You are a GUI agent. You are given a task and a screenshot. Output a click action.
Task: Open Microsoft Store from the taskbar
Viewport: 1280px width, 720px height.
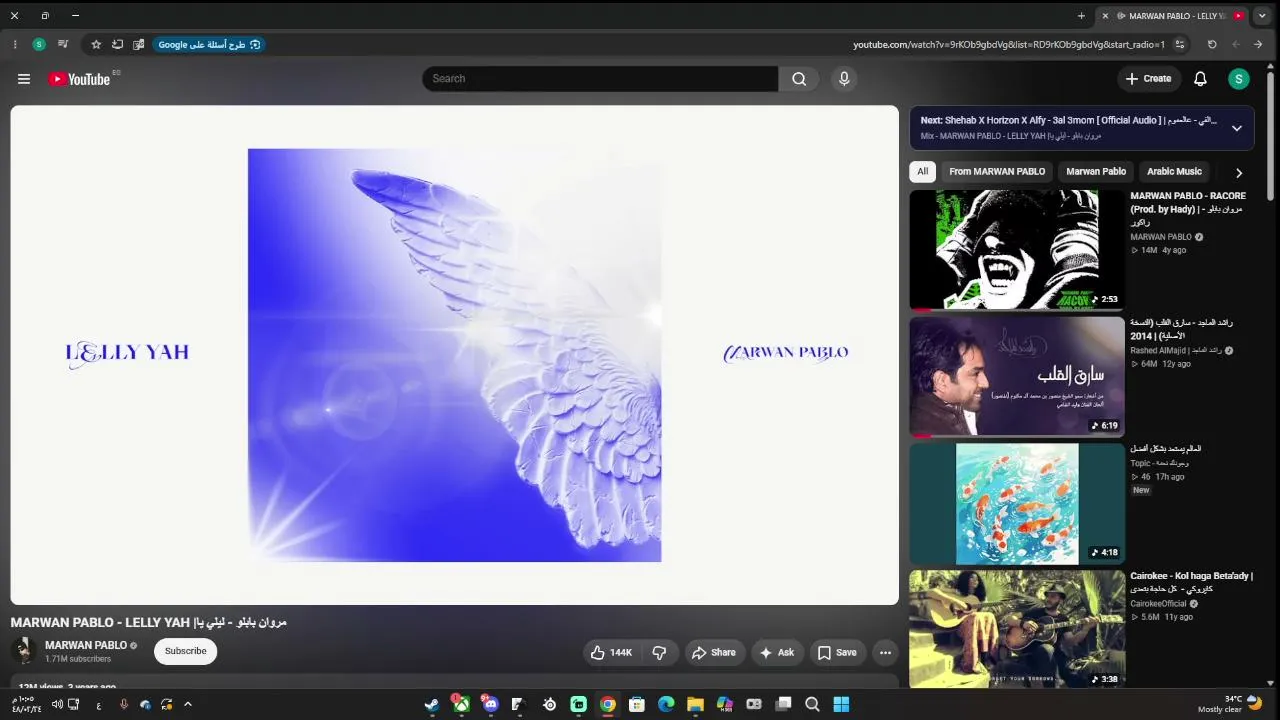(636, 704)
